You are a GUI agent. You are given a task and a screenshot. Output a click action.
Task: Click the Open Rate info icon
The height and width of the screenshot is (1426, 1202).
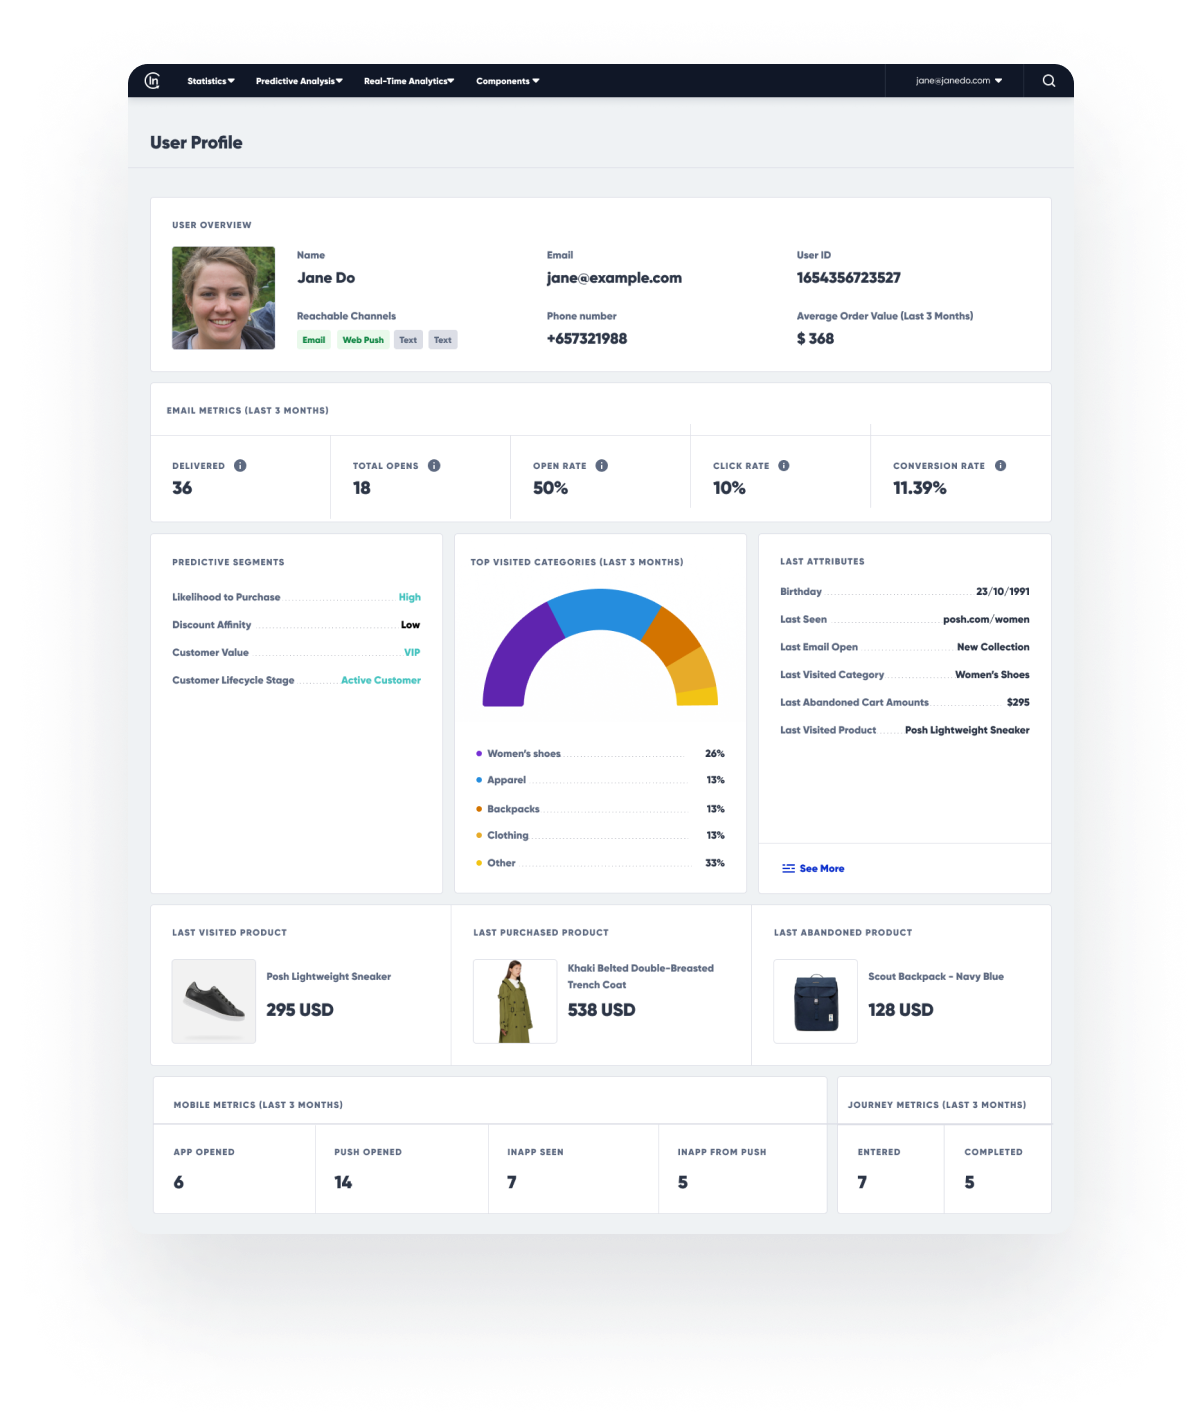602,466
